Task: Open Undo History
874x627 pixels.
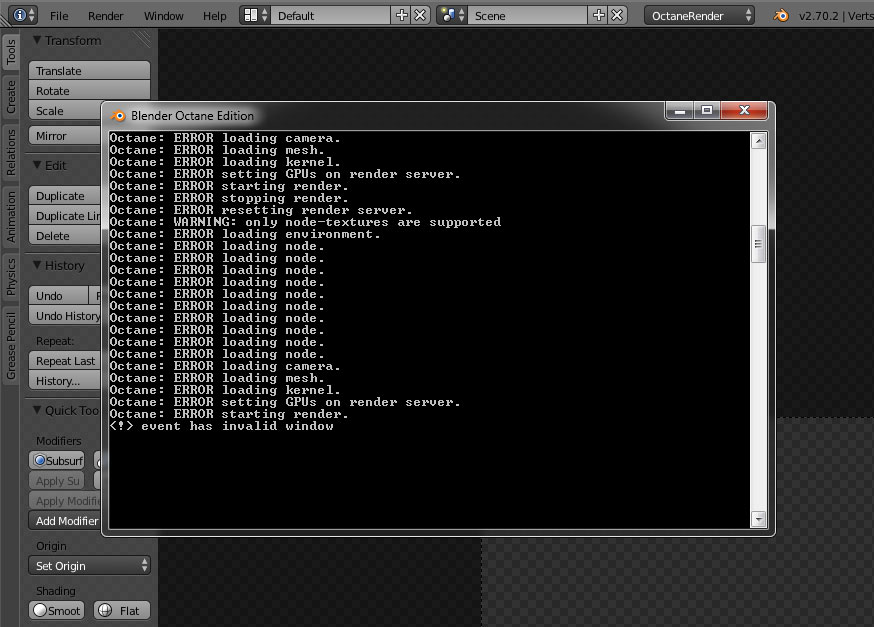Action: click(65, 316)
